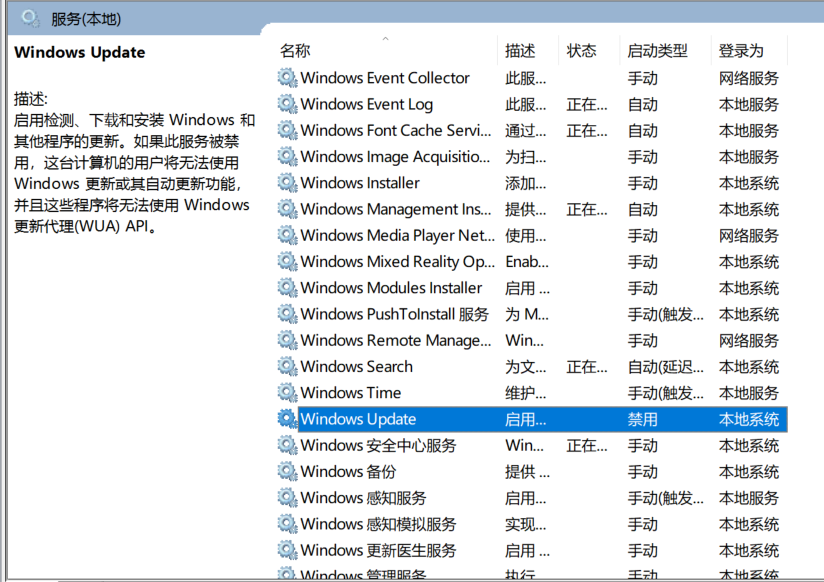Click the gear icon beside Windows Installer
The image size is (824, 582).
pyautogui.click(x=287, y=183)
